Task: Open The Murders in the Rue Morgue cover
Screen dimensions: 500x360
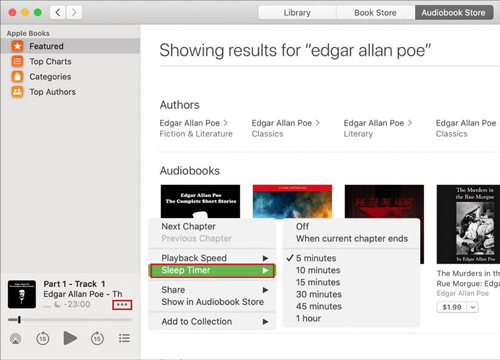Action: (468, 224)
